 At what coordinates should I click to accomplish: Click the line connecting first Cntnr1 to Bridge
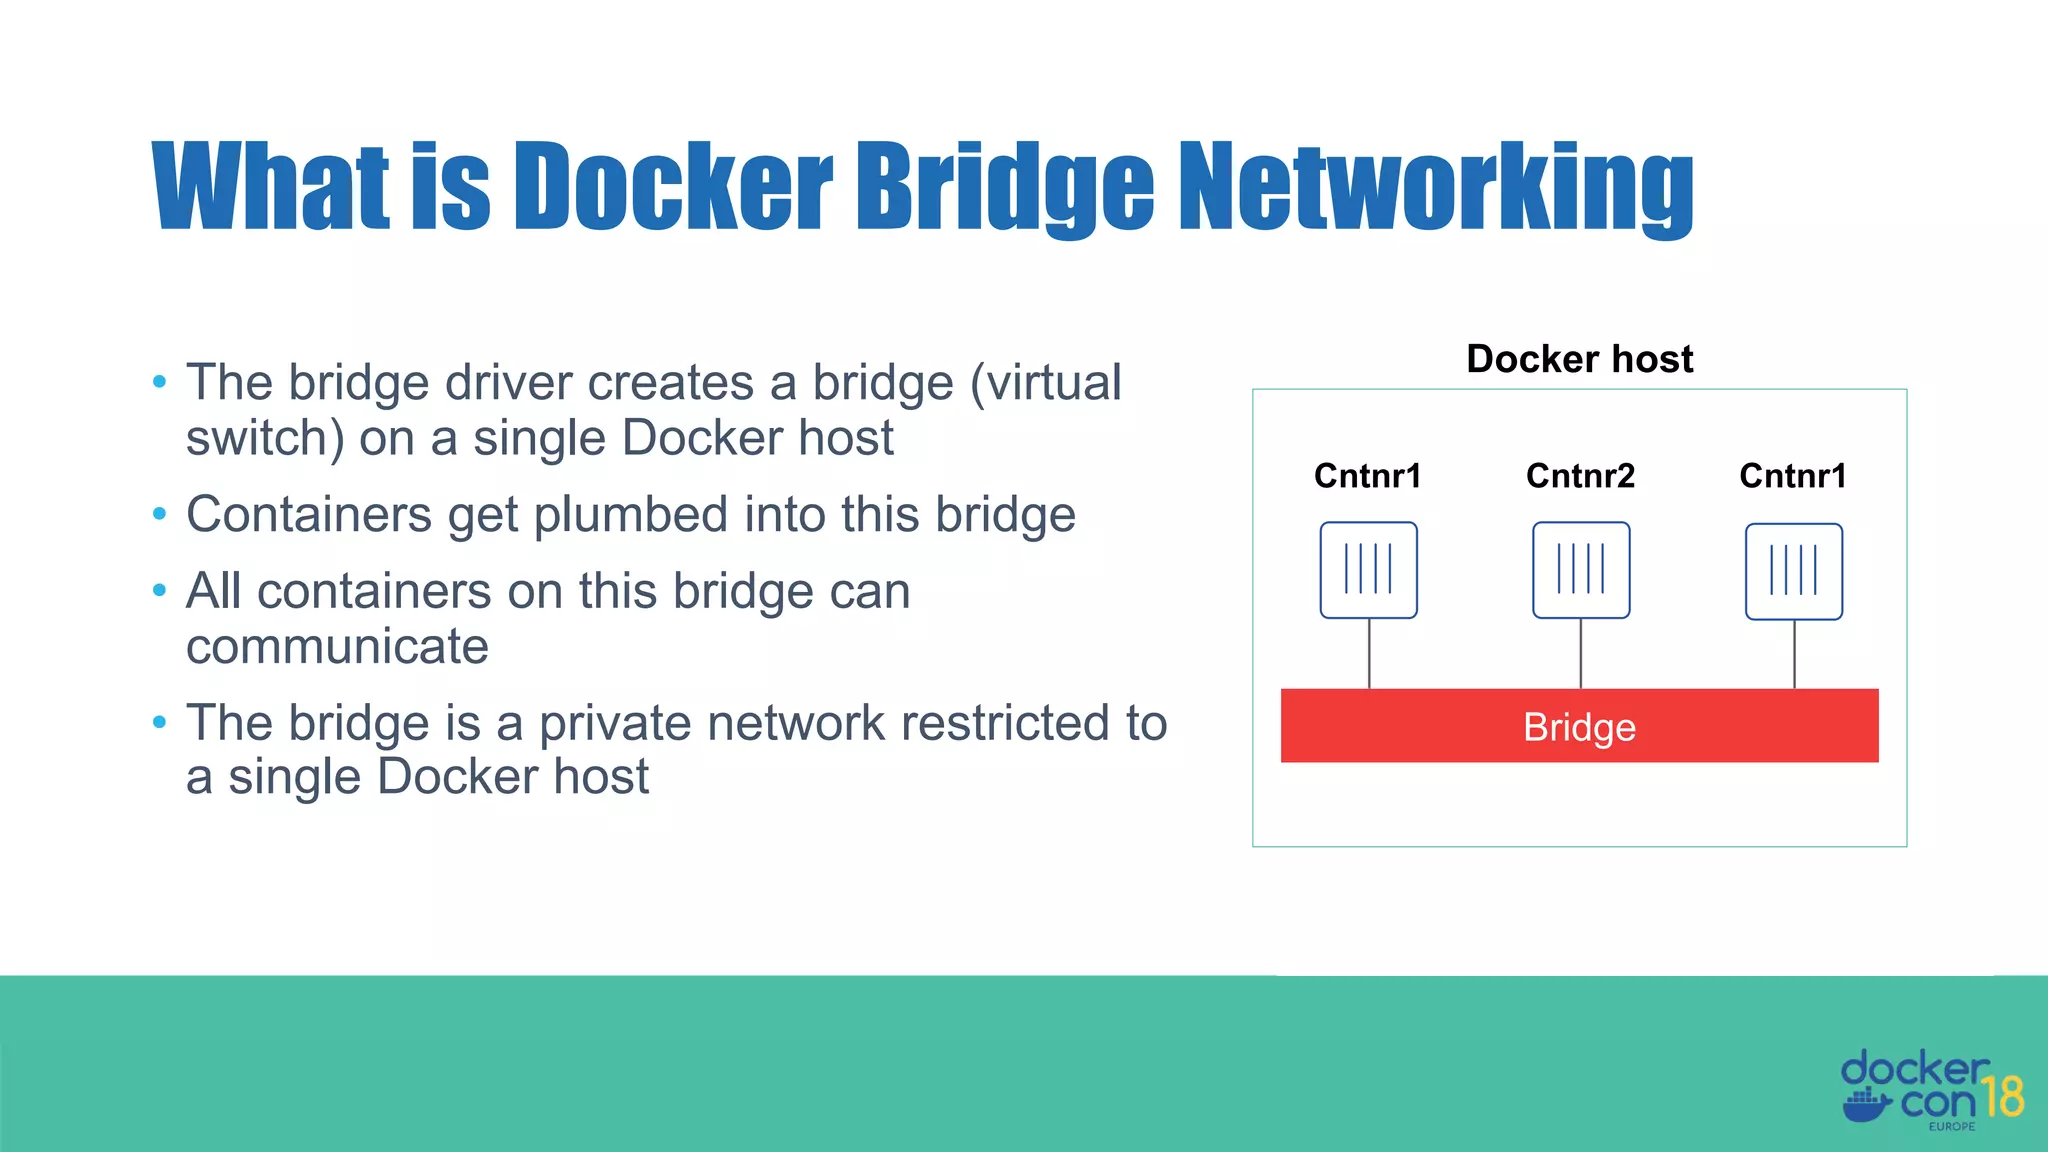tap(1369, 654)
